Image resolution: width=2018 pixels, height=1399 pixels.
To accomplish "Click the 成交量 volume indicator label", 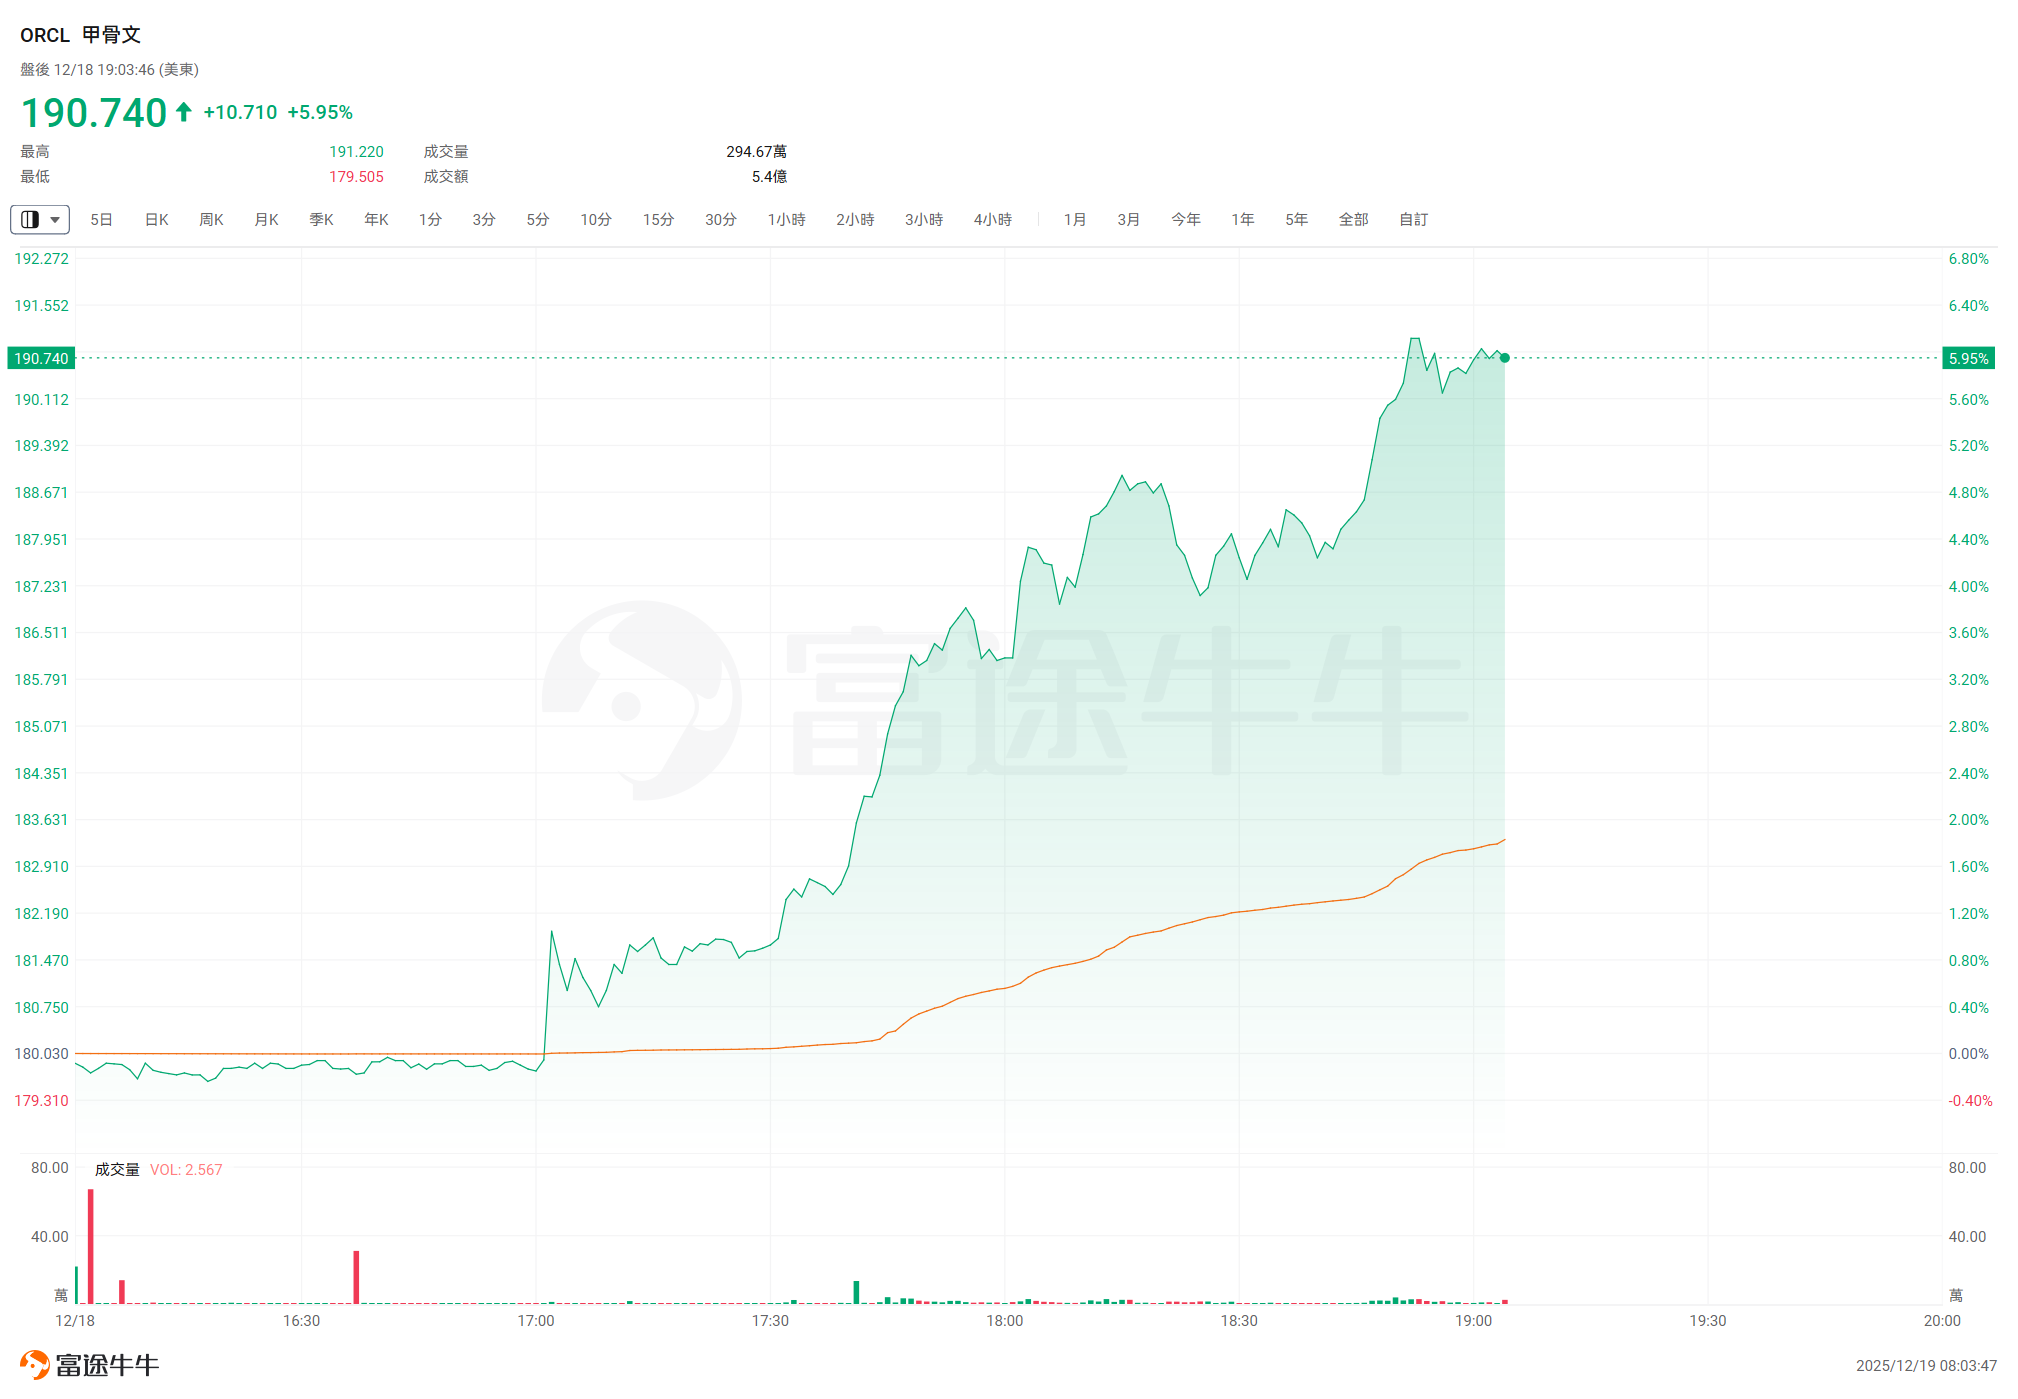I will 117,1169.
